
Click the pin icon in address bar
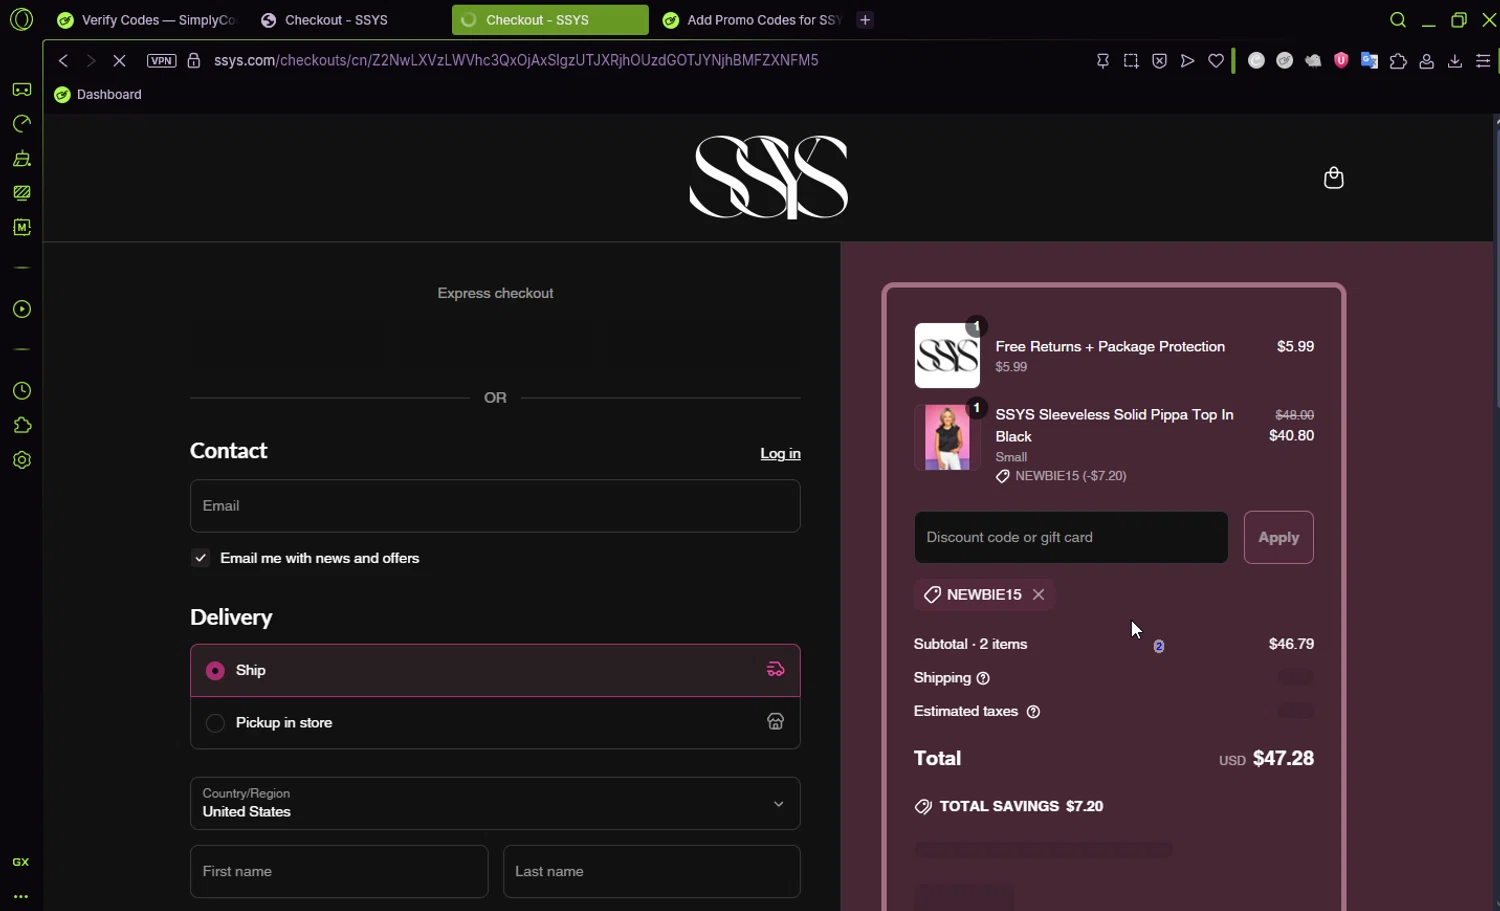(1103, 61)
